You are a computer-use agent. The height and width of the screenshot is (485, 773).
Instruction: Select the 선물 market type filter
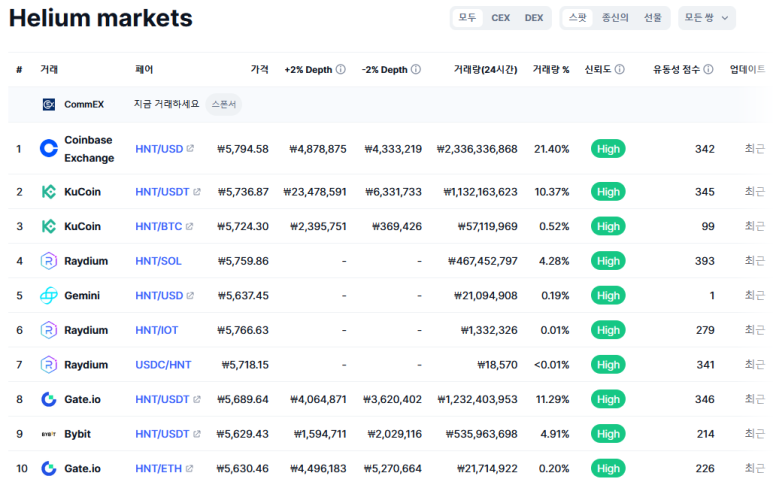click(x=653, y=18)
